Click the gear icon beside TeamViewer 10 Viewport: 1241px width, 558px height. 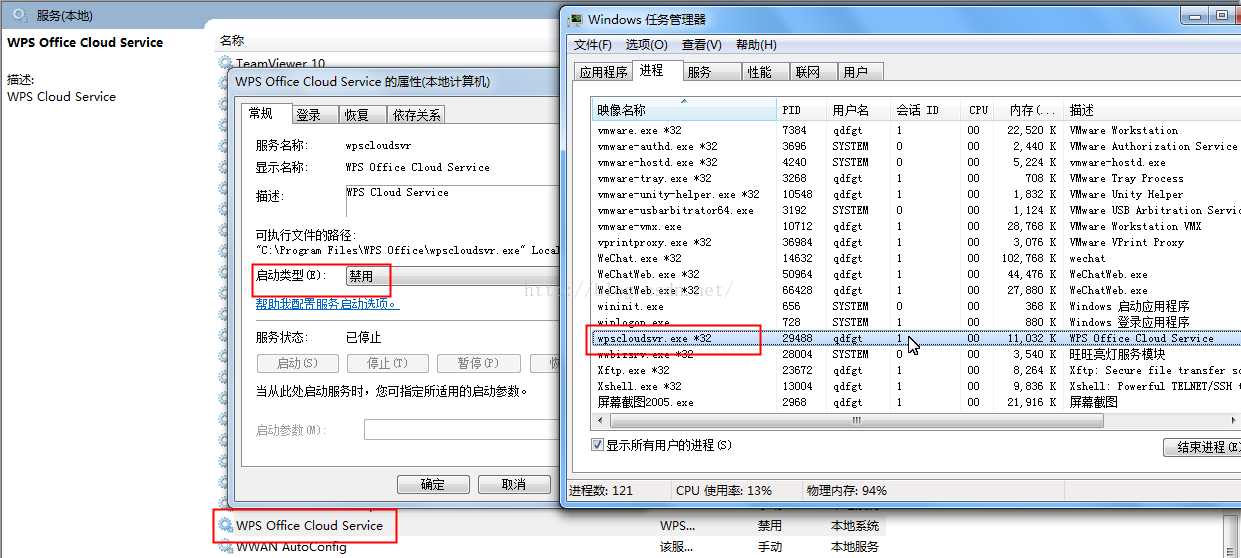pyautogui.click(x=226, y=64)
